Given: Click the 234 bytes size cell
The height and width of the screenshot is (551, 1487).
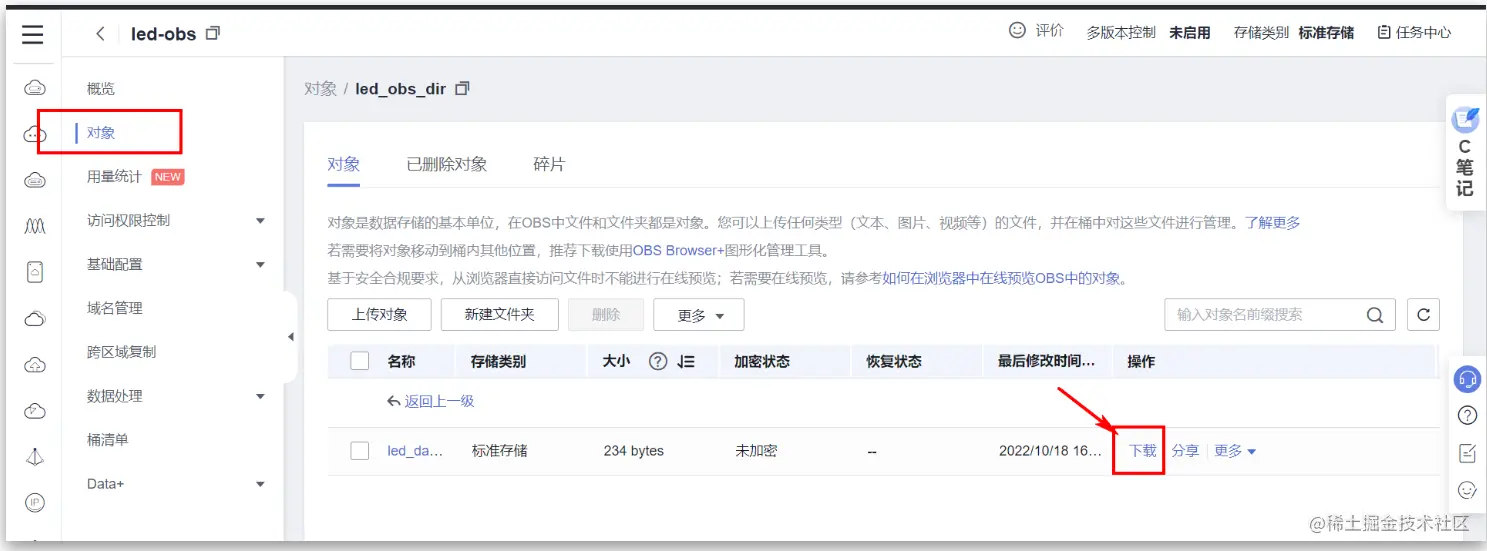Looking at the screenshot, I should tap(633, 451).
